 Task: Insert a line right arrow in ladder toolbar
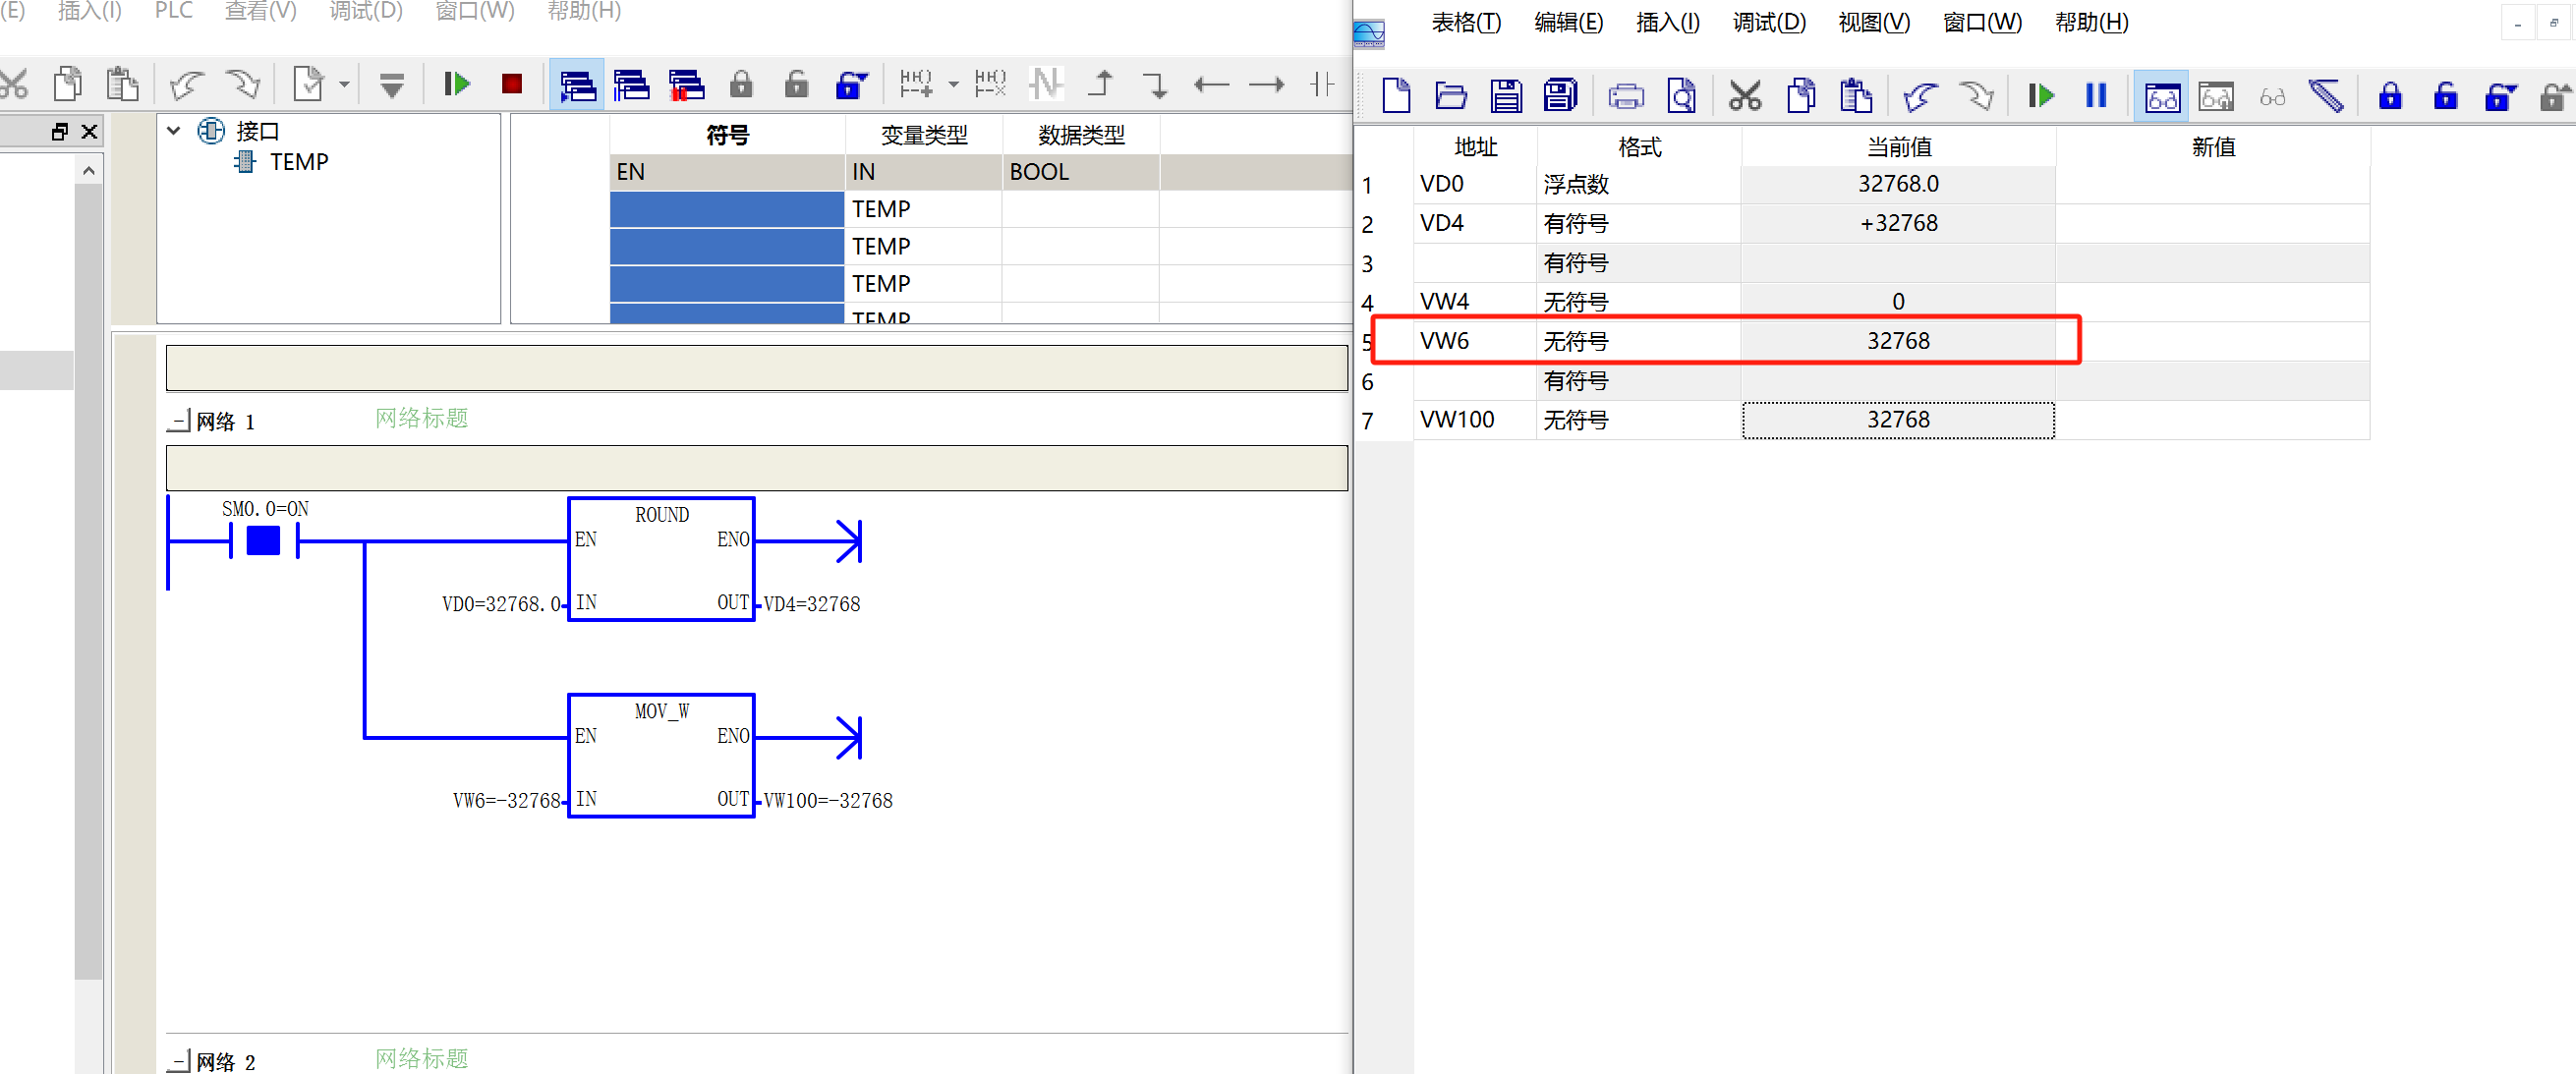click(1266, 85)
